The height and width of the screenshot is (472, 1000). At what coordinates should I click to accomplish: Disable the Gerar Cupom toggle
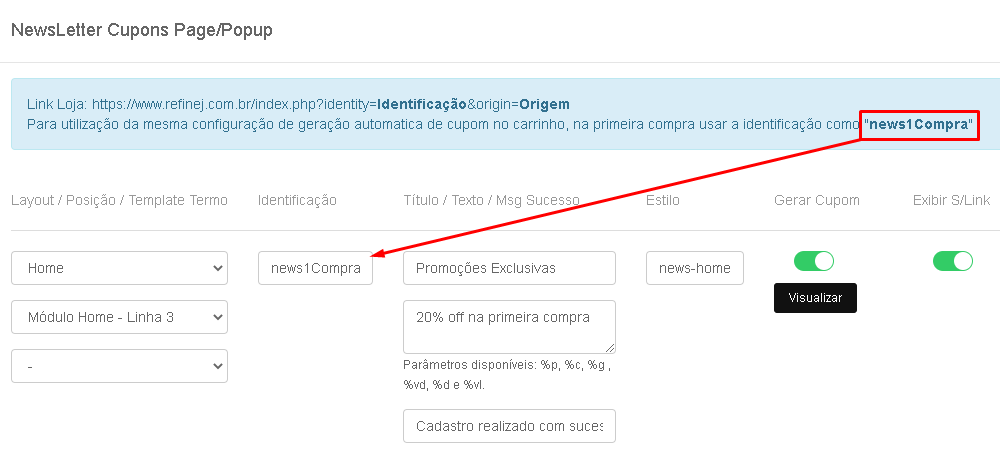(814, 261)
